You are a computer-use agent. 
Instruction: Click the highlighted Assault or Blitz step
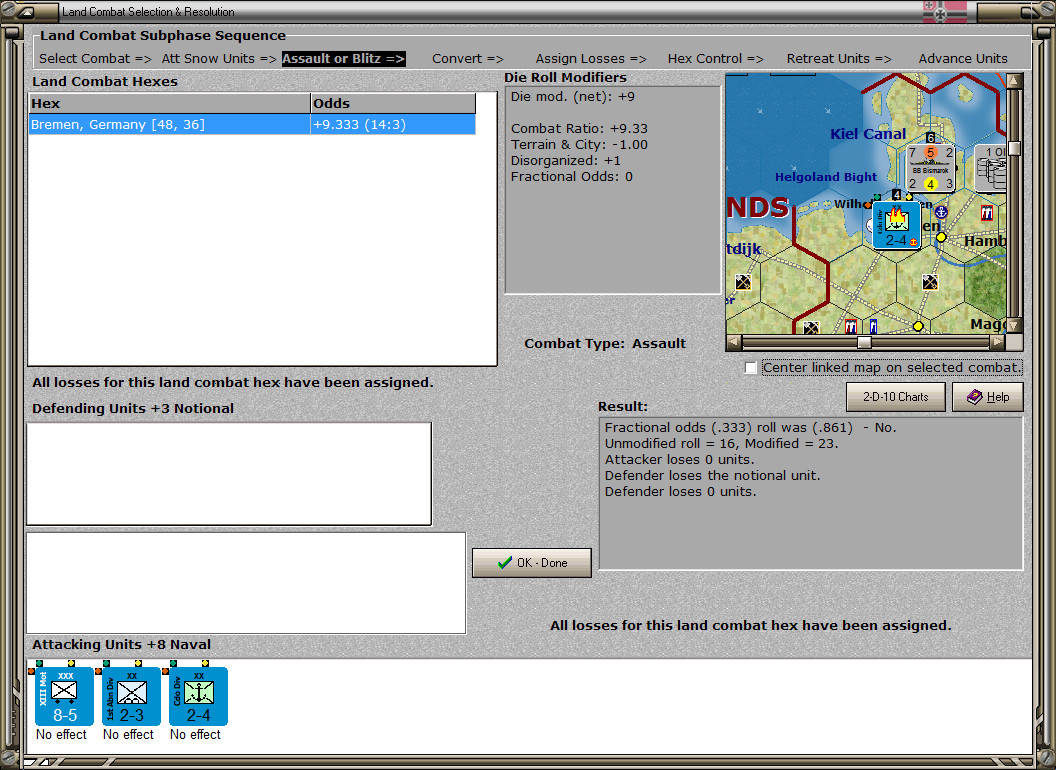click(343, 59)
